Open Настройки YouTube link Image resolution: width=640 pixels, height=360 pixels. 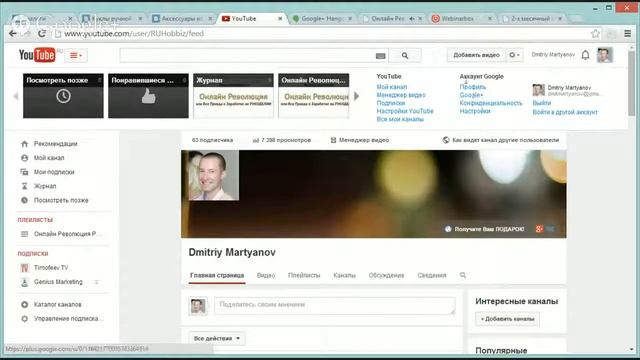(x=405, y=111)
